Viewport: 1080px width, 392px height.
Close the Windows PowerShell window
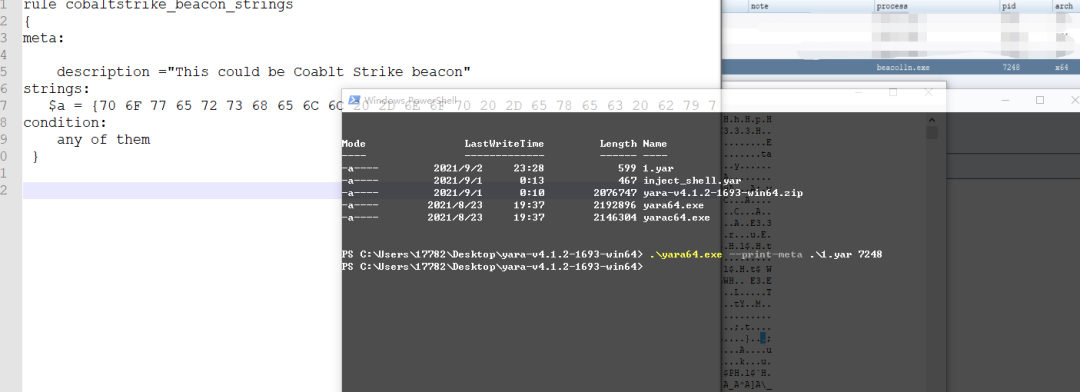(x=928, y=92)
